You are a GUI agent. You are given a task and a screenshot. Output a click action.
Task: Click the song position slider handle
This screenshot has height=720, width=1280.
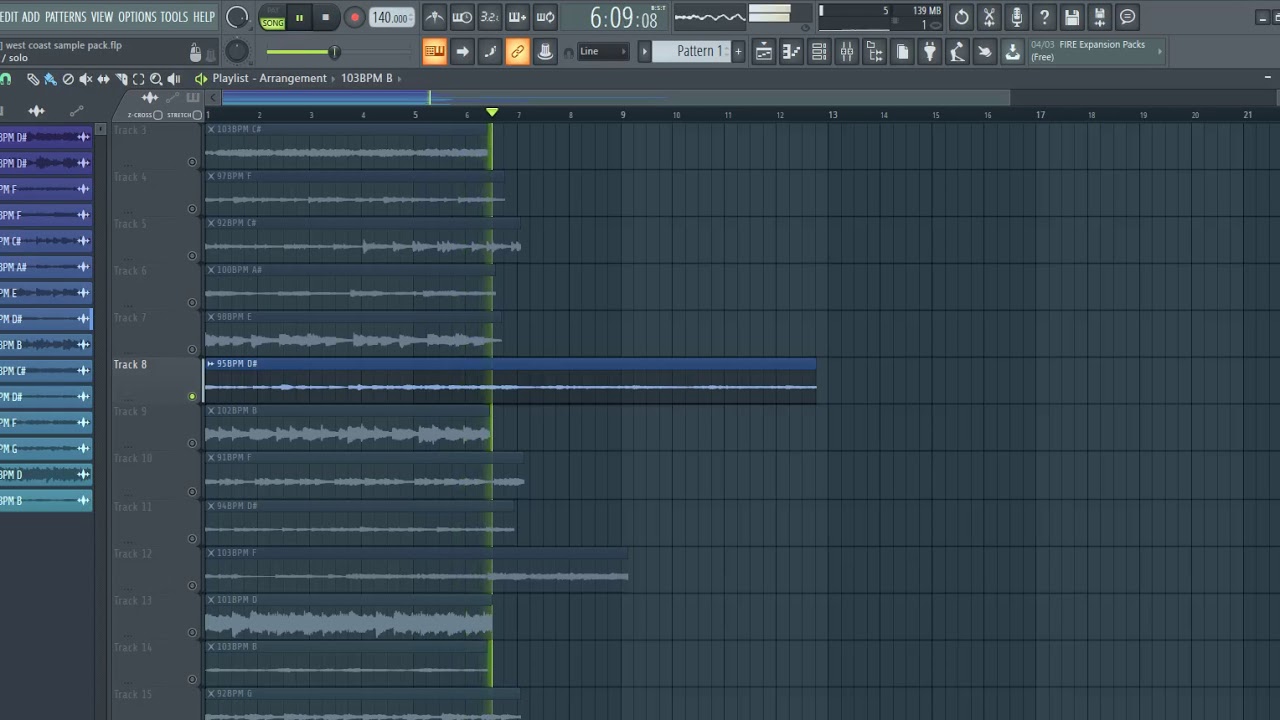click(x=334, y=52)
